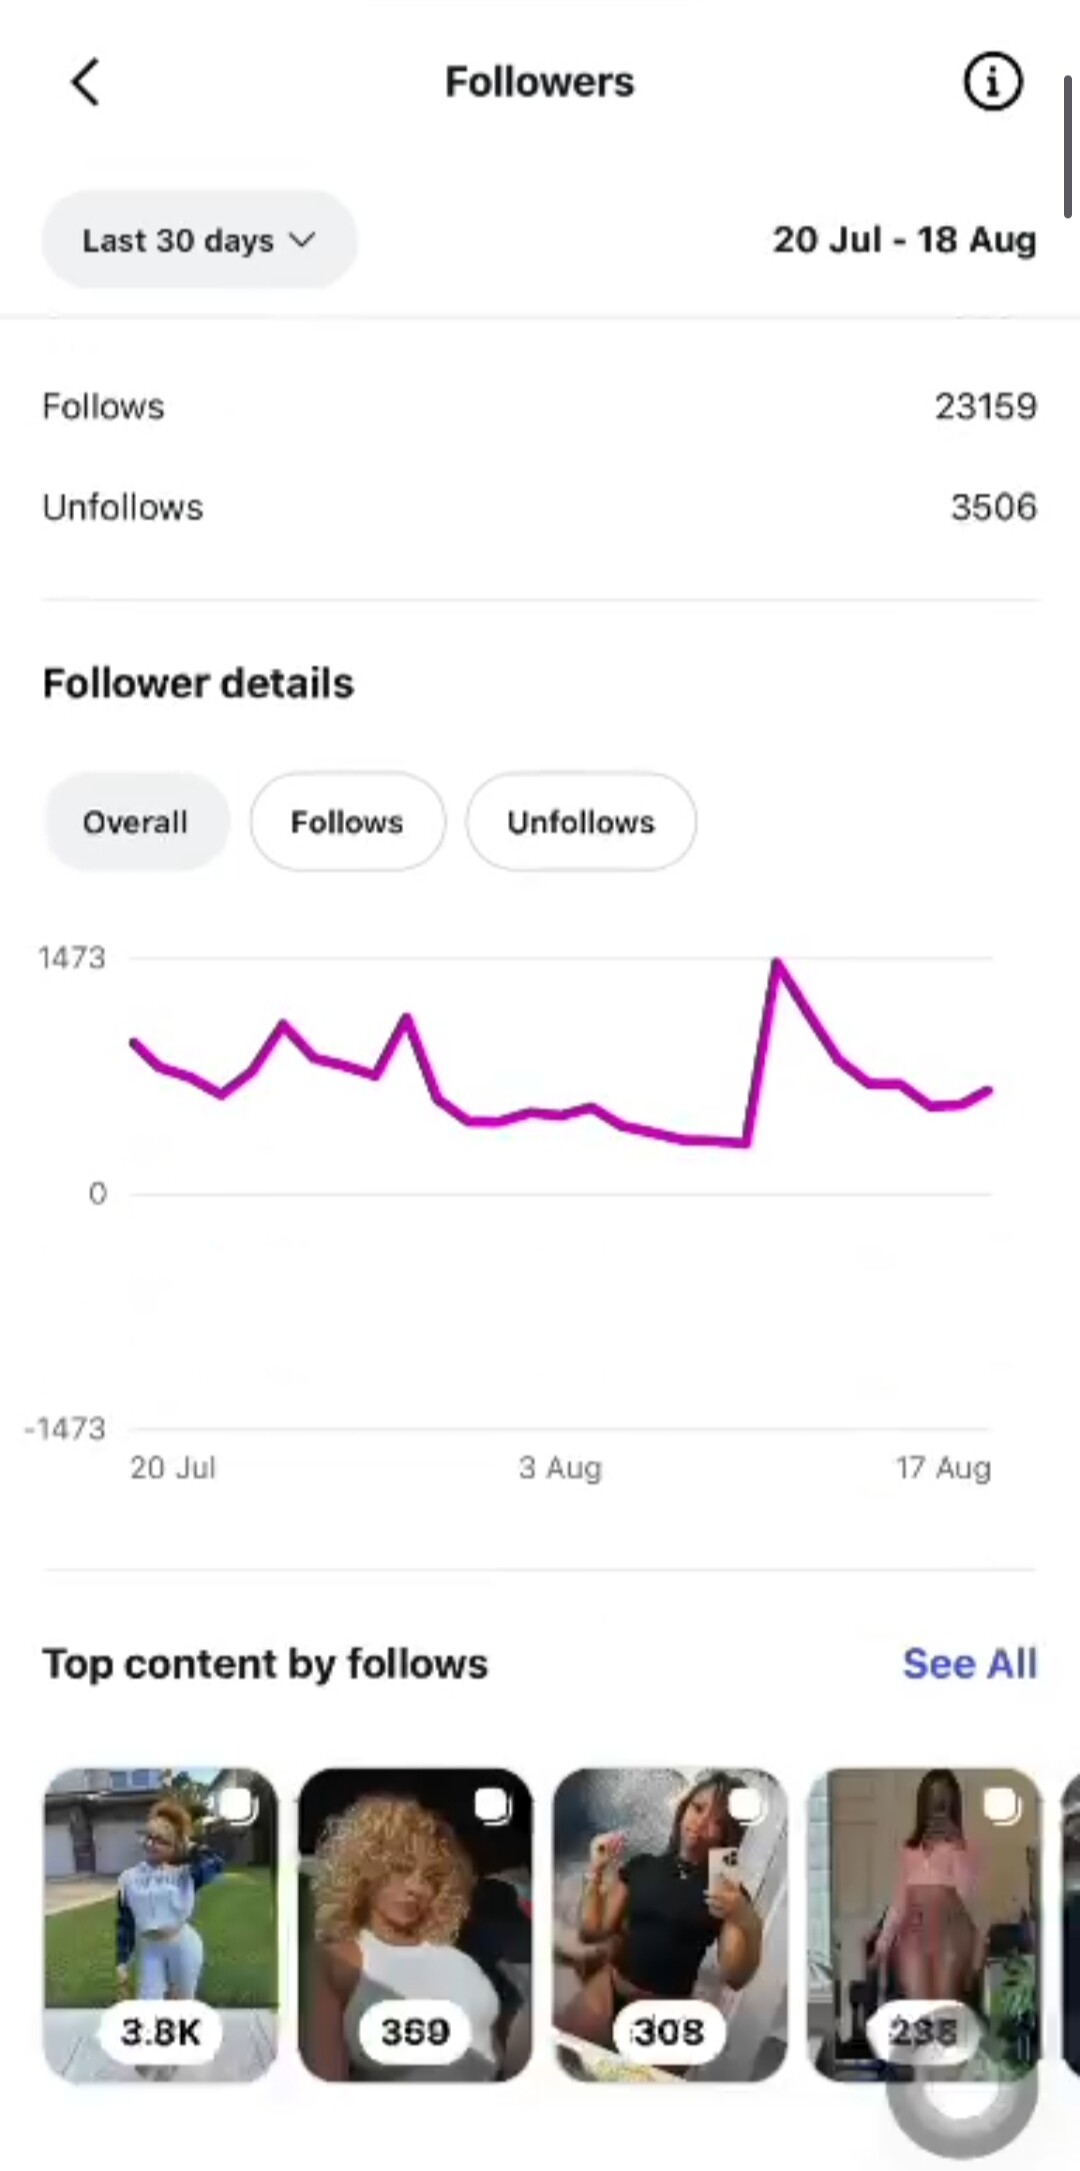The height and width of the screenshot is (2171, 1080).
Task: Tap carousel icon on the 369 post
Action: pos(492,1806)
